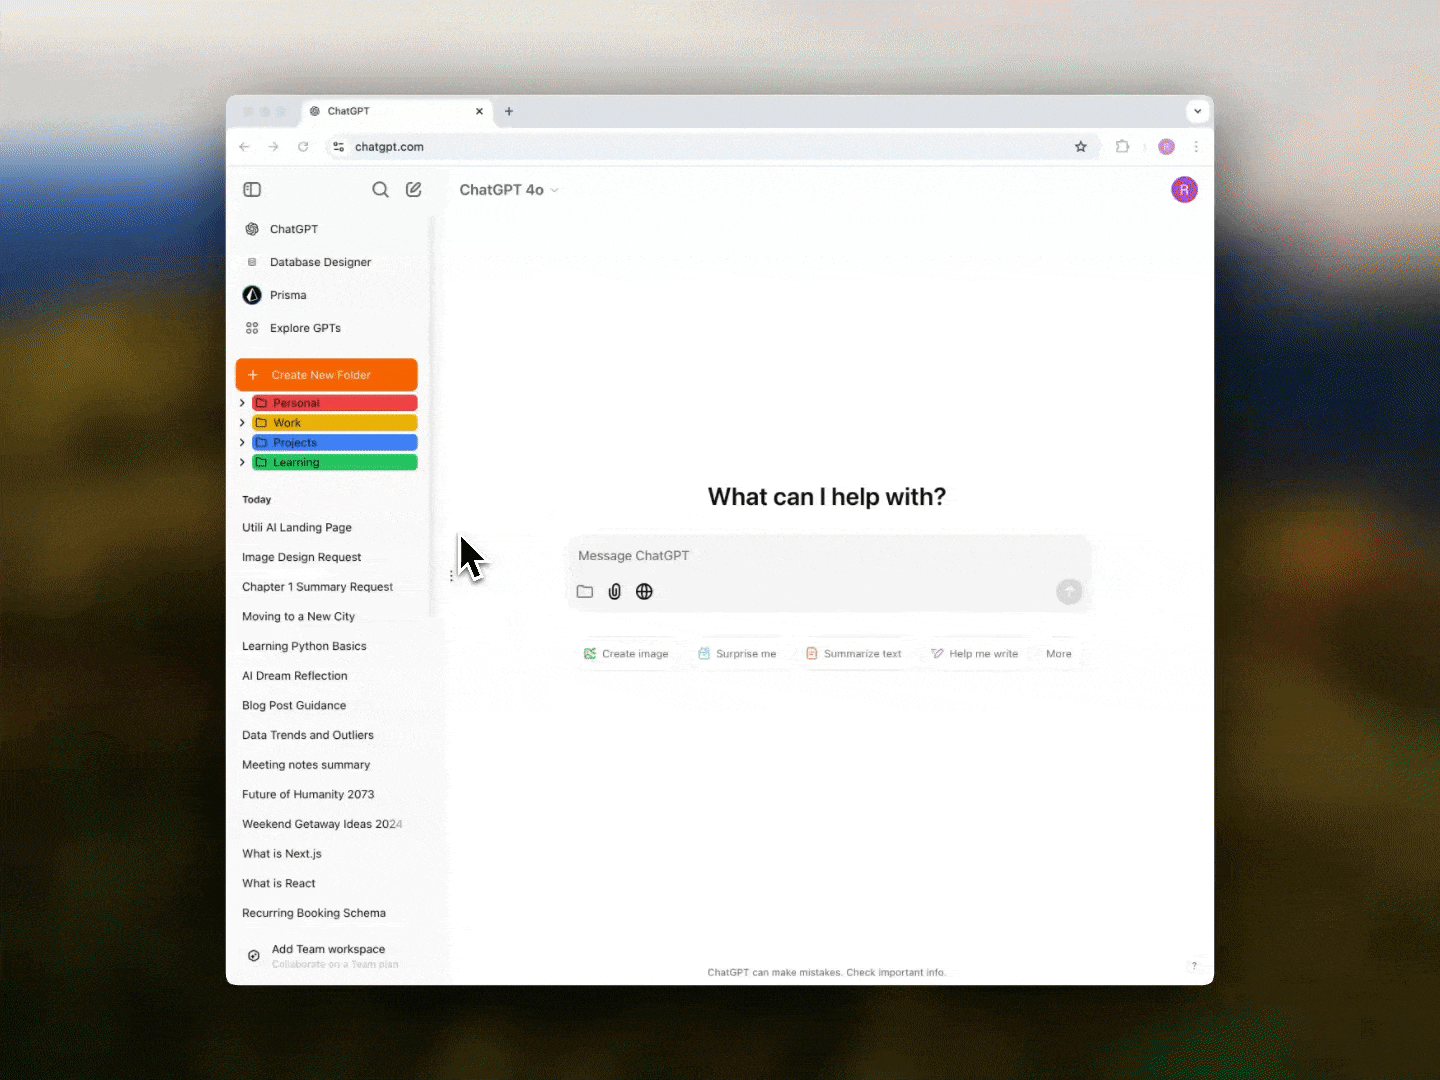Open Image Design Request chat
The height and width of the screenshot is (1080, 1440).
(302, 557)
